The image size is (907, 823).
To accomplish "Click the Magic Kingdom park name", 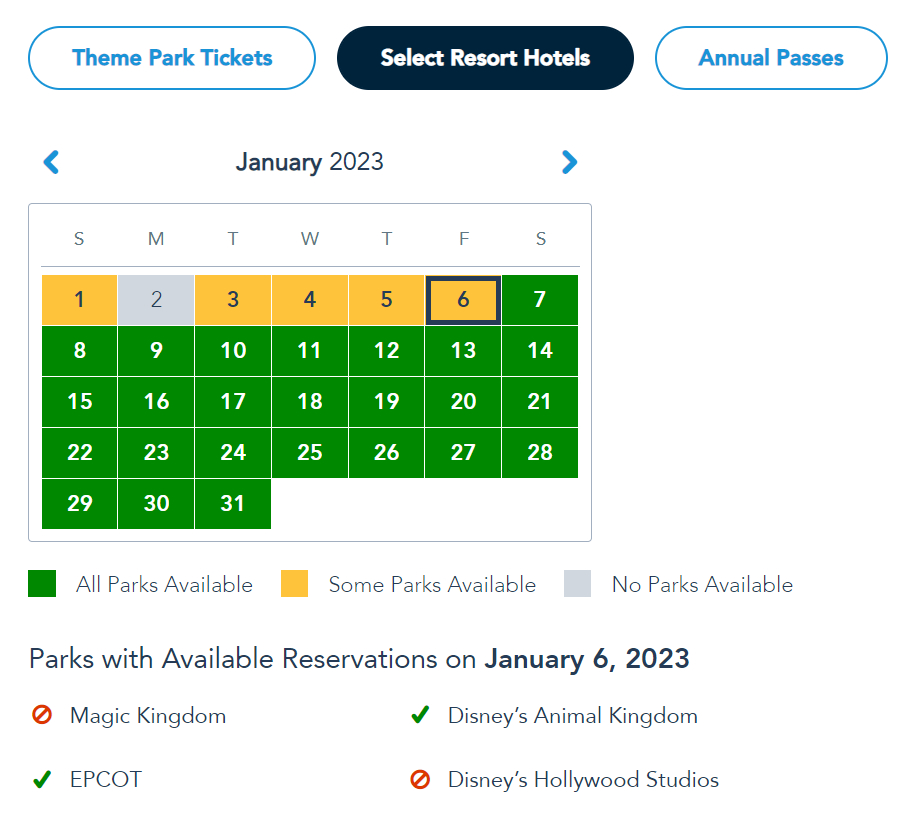I will click(x=148, y=716).
